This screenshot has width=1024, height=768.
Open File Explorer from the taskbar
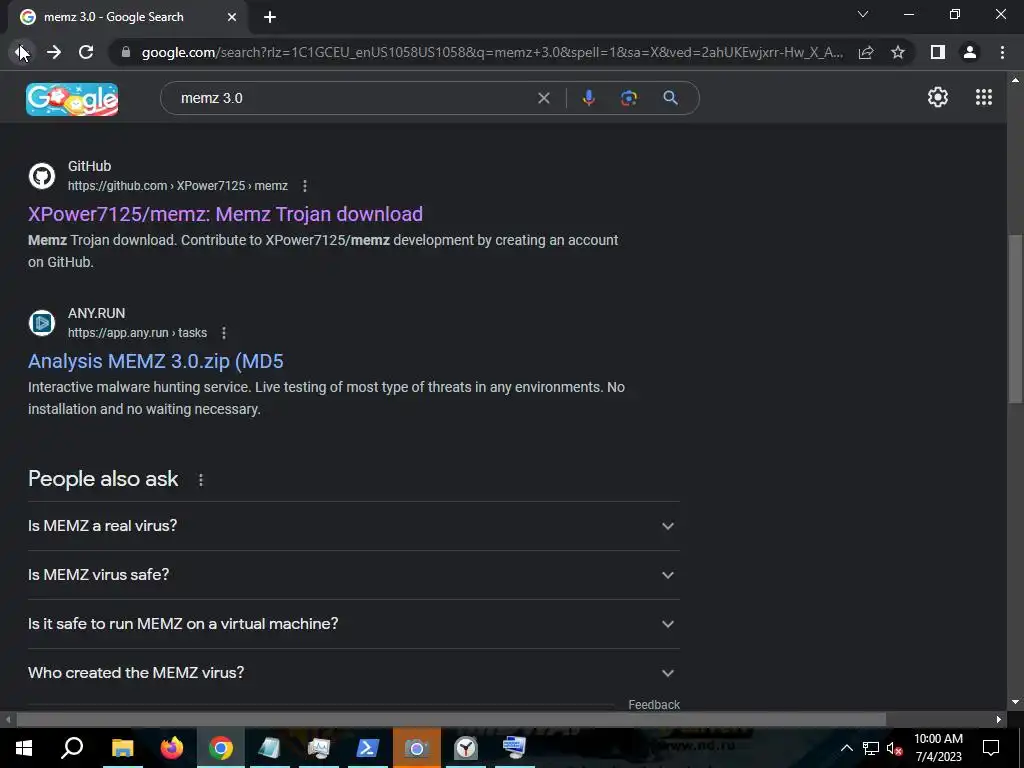122,748
